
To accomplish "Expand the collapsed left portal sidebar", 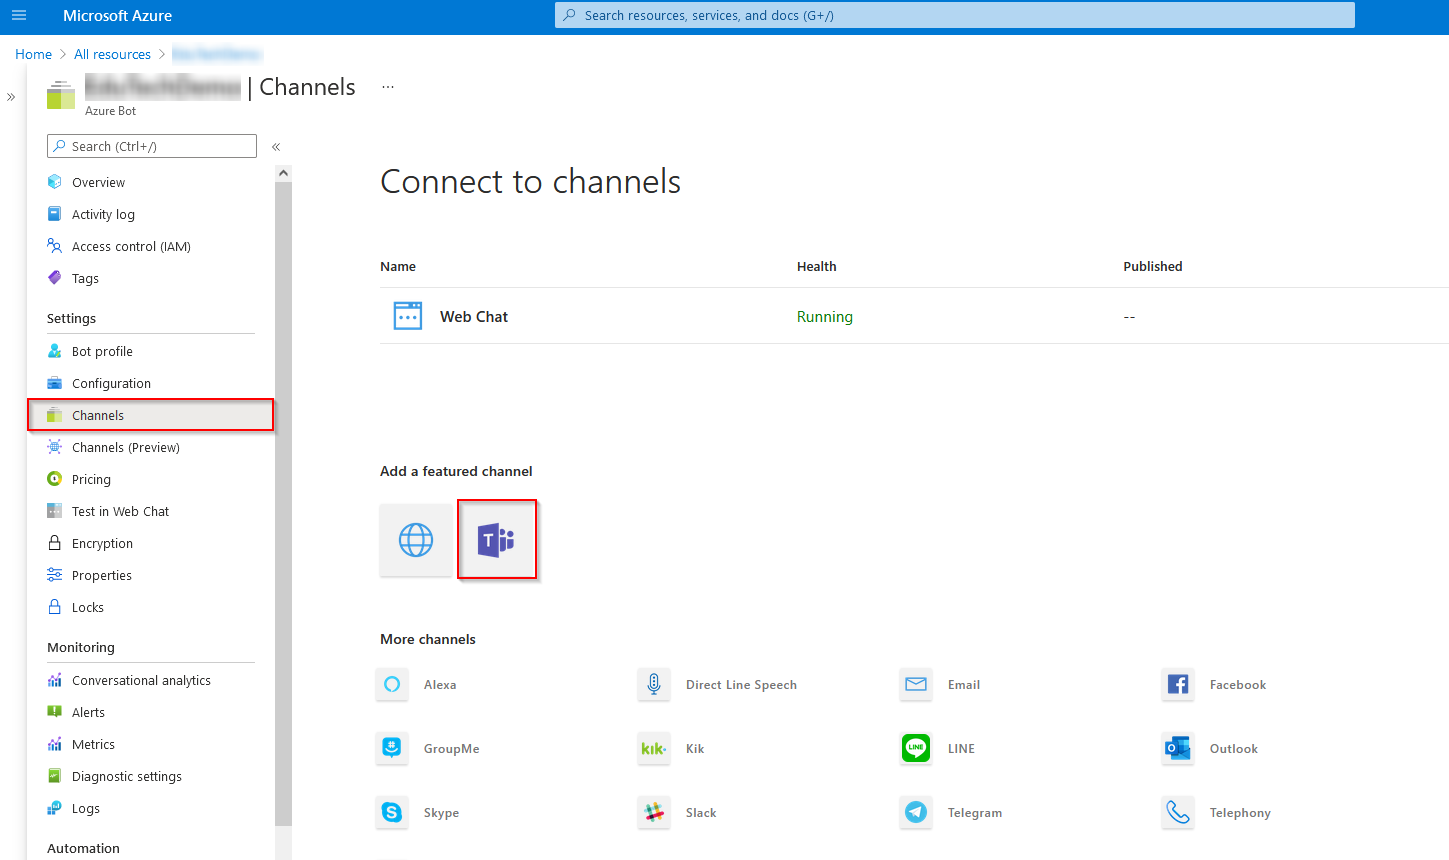I will click(x=11, y=97).
